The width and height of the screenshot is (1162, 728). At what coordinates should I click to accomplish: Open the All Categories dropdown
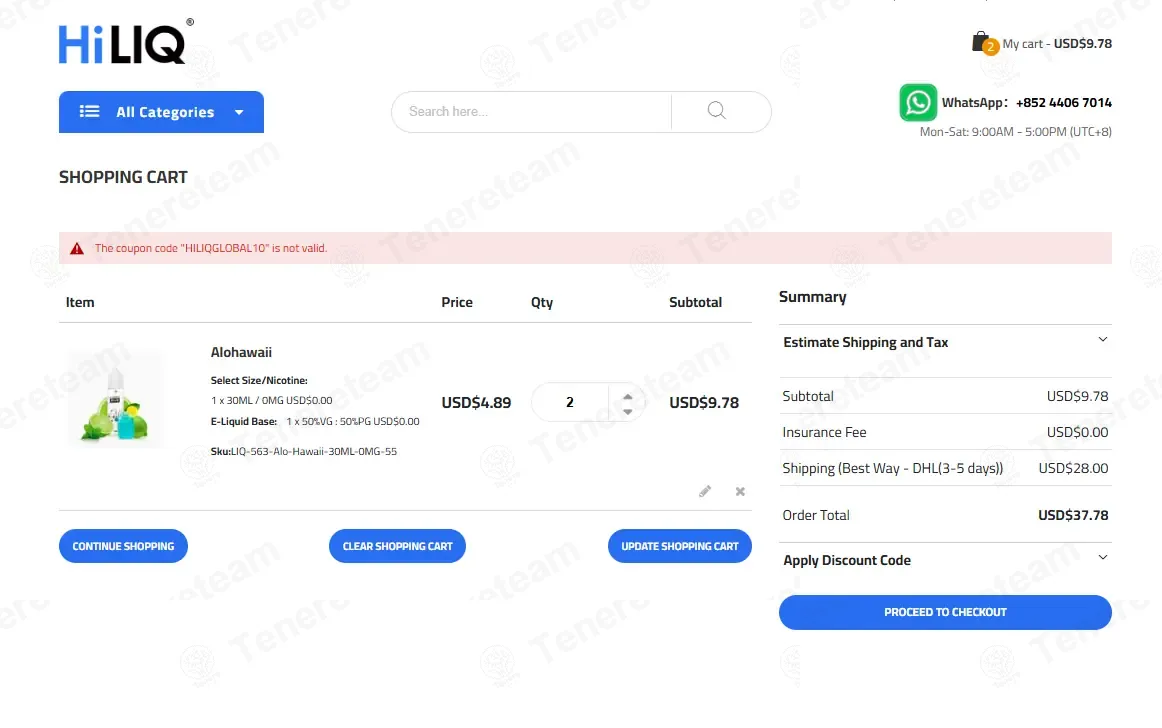[161, 112]
